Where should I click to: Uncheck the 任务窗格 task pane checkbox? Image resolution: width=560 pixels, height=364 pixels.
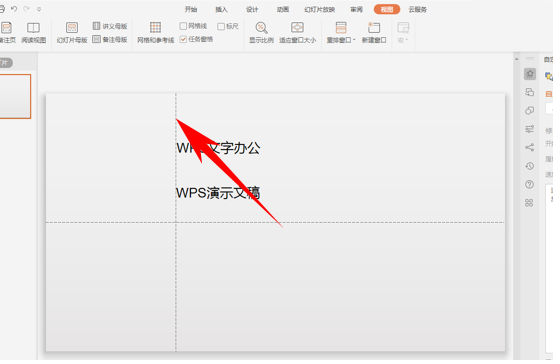click(x=183, y=39)
